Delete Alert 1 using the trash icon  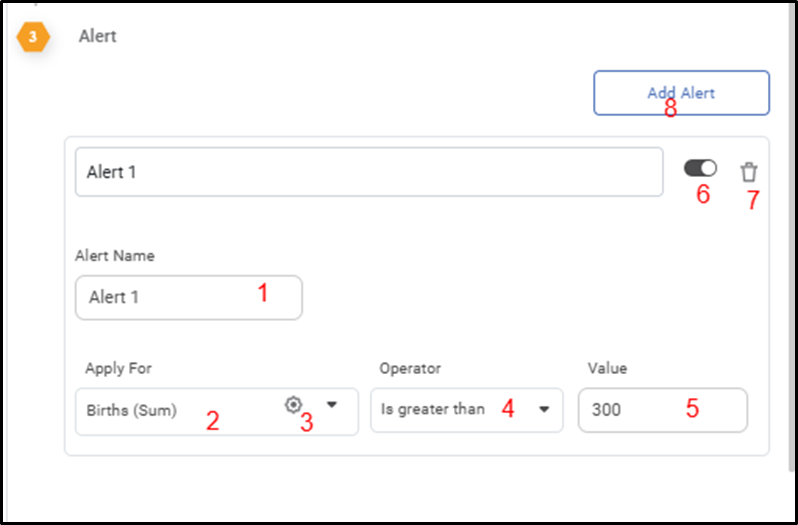749,172
